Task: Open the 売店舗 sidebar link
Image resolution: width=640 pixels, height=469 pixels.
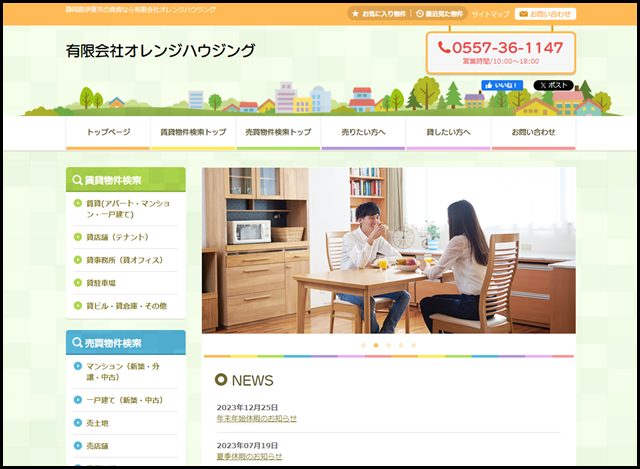Action: coord(97,446)
